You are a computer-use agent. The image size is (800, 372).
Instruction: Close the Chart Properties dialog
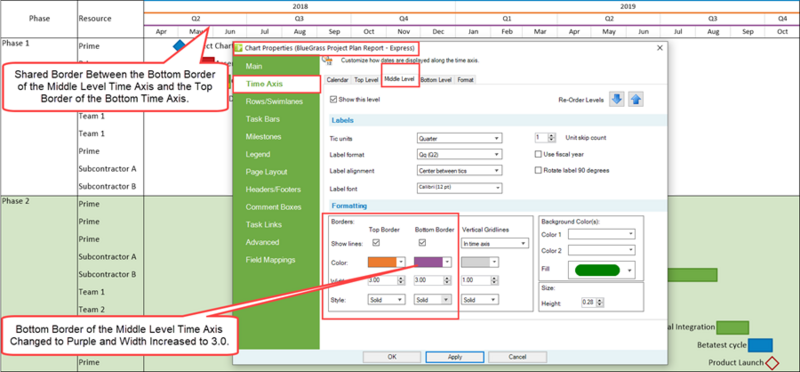tap(660, 48)
